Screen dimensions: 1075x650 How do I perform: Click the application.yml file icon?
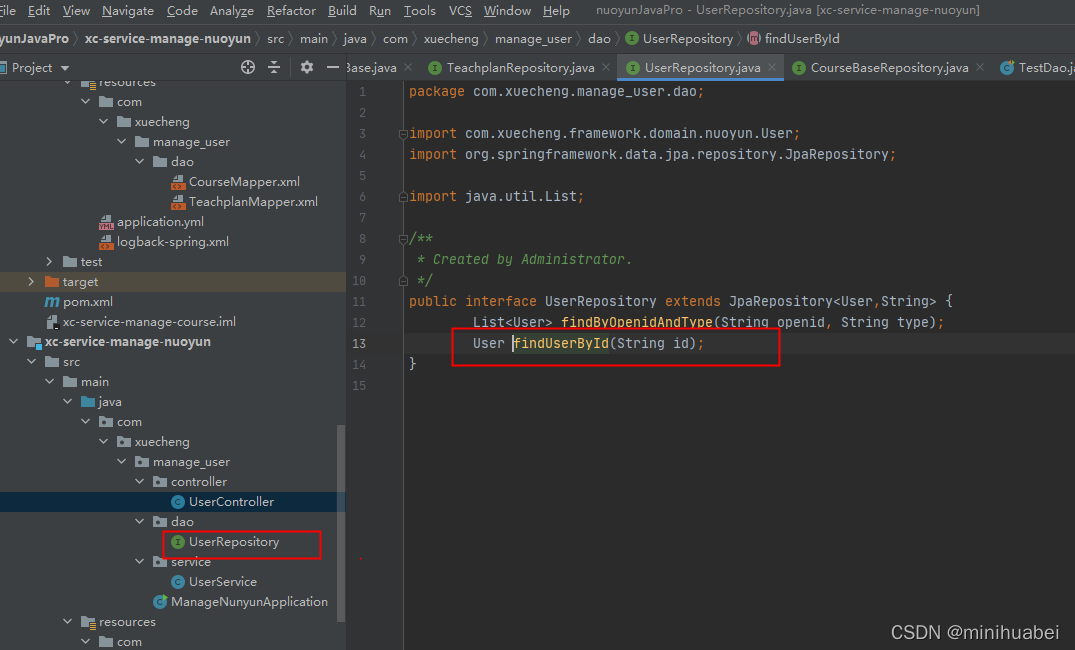[106, 222]
